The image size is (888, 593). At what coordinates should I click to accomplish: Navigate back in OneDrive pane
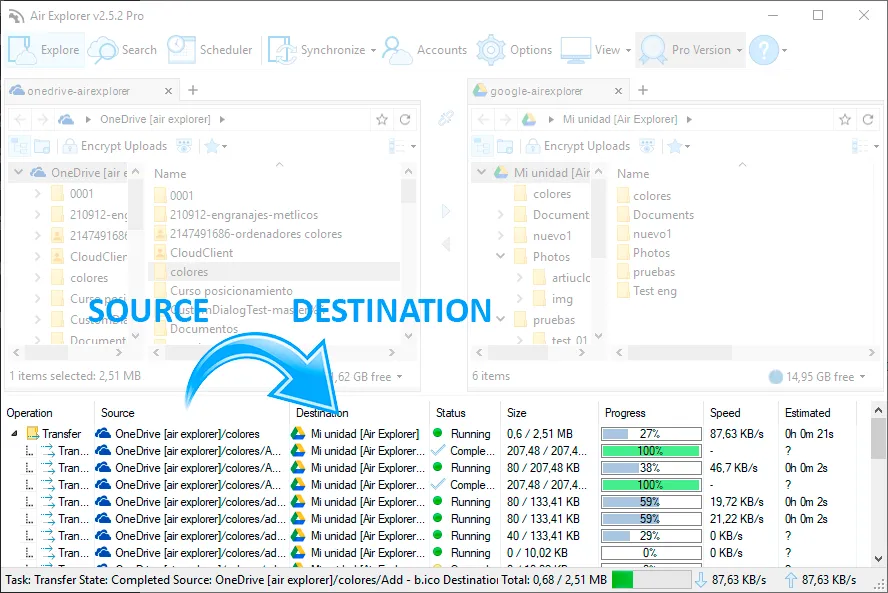pos(20,120)
